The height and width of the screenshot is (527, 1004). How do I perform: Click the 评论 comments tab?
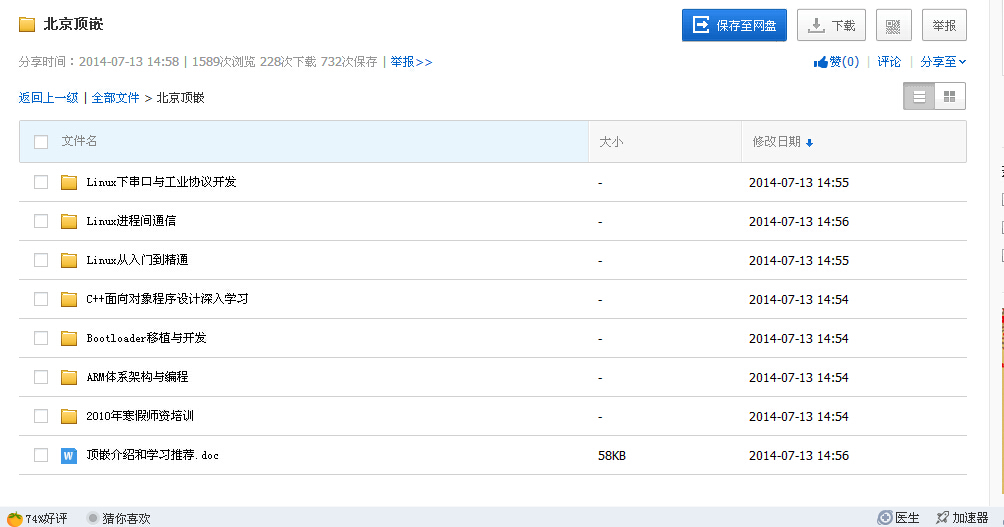tap(889, 62)
